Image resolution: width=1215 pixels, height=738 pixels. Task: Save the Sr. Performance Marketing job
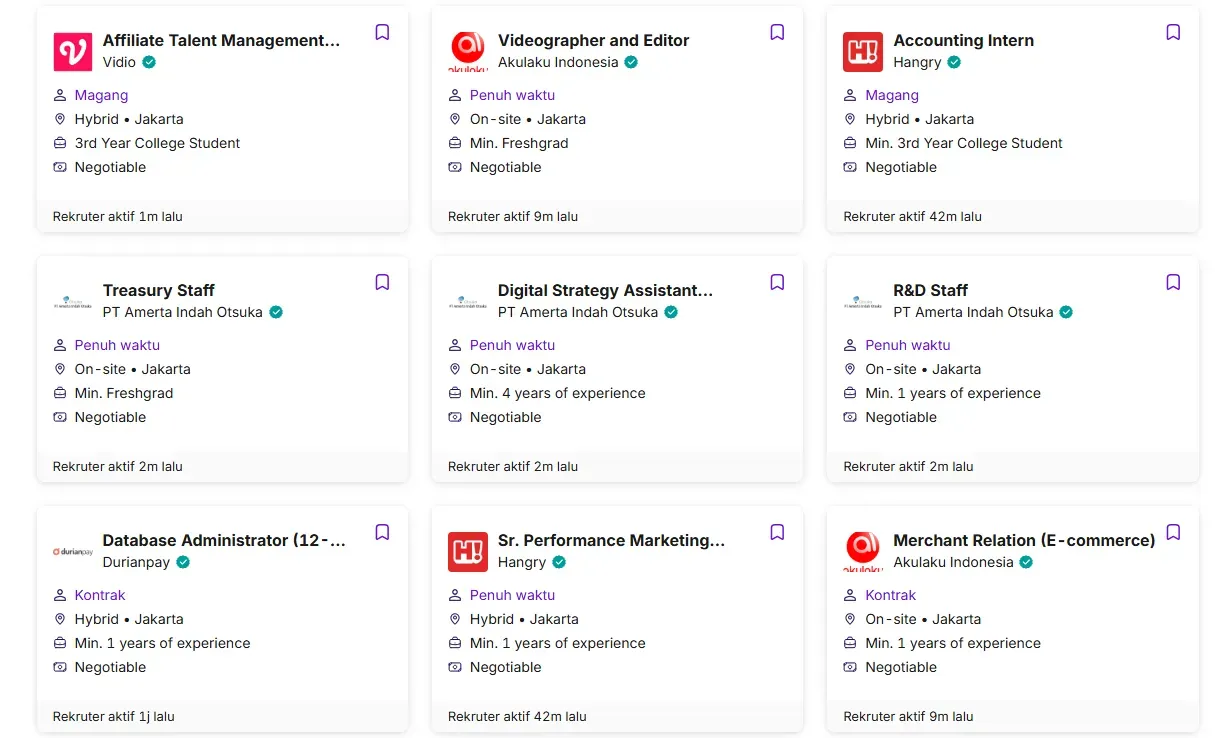pos(777,533)
